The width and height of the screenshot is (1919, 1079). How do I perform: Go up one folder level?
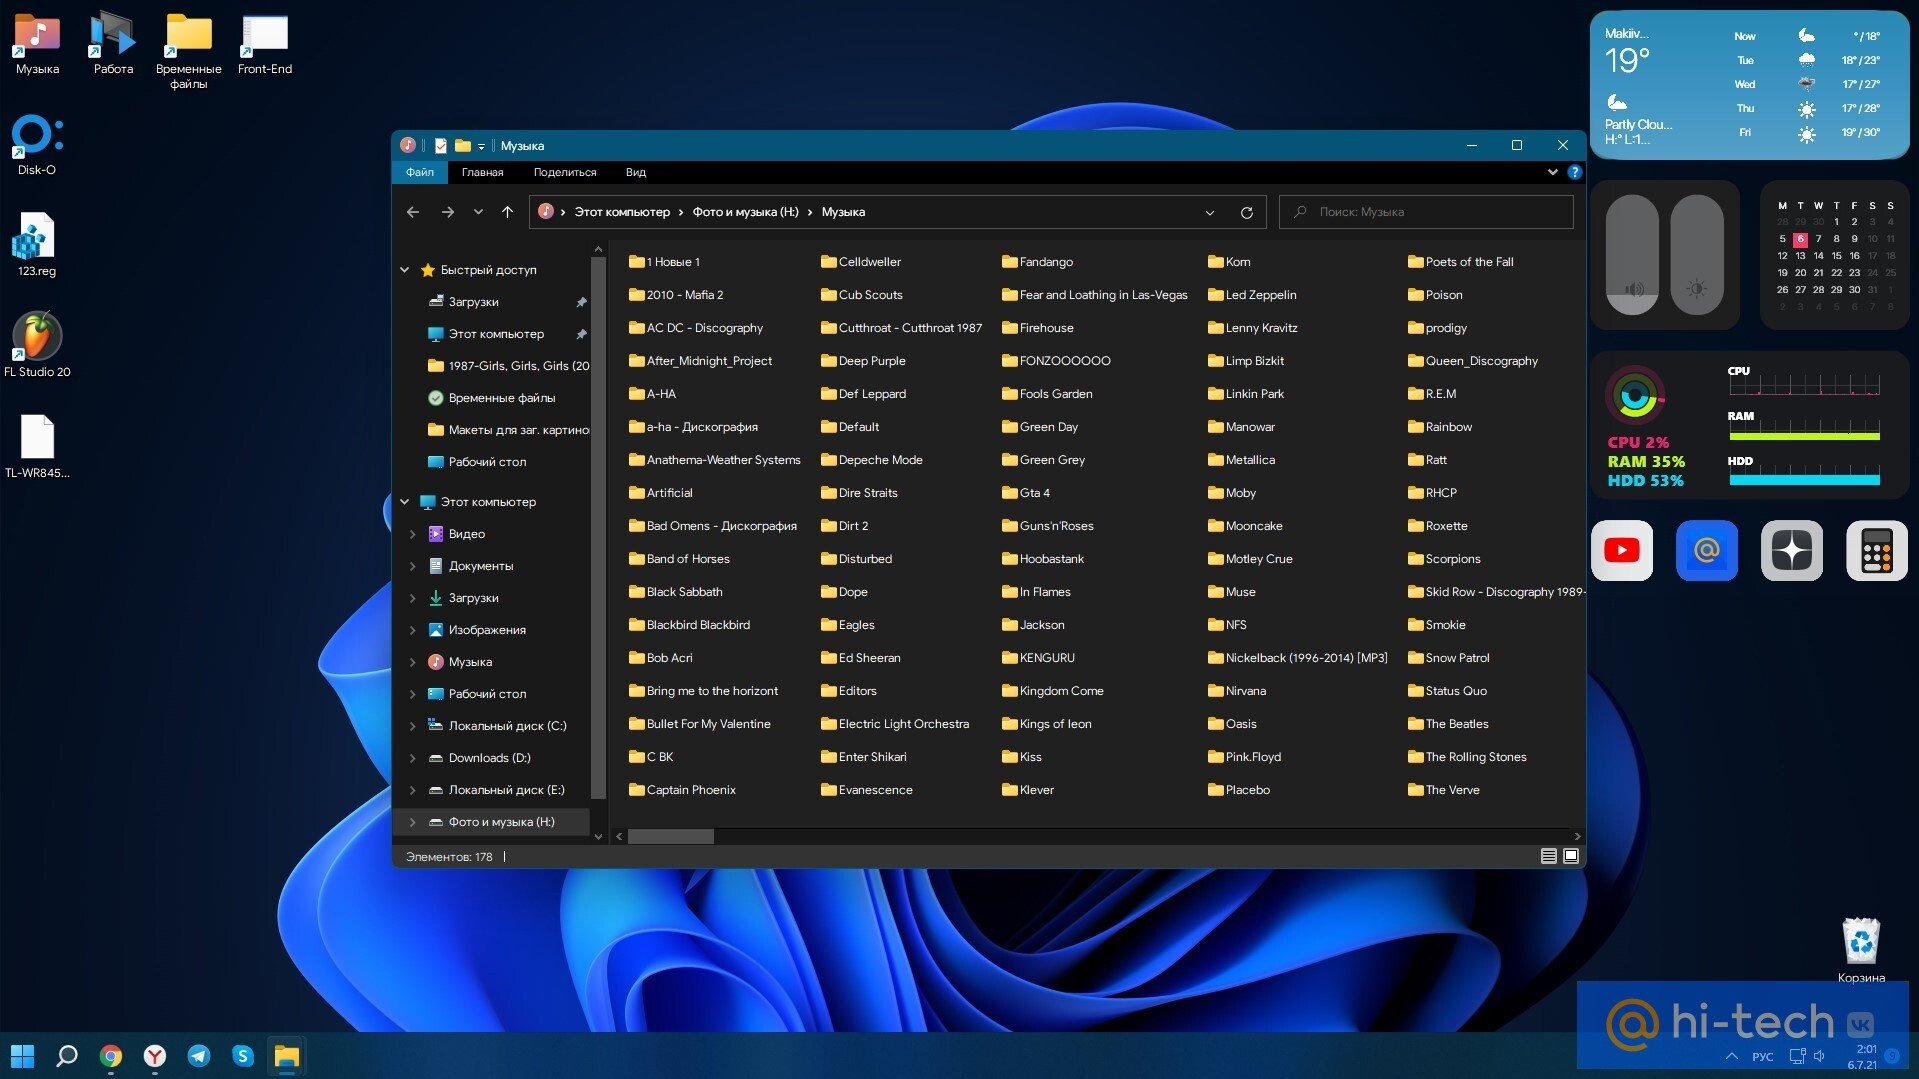tap(507, 212)
